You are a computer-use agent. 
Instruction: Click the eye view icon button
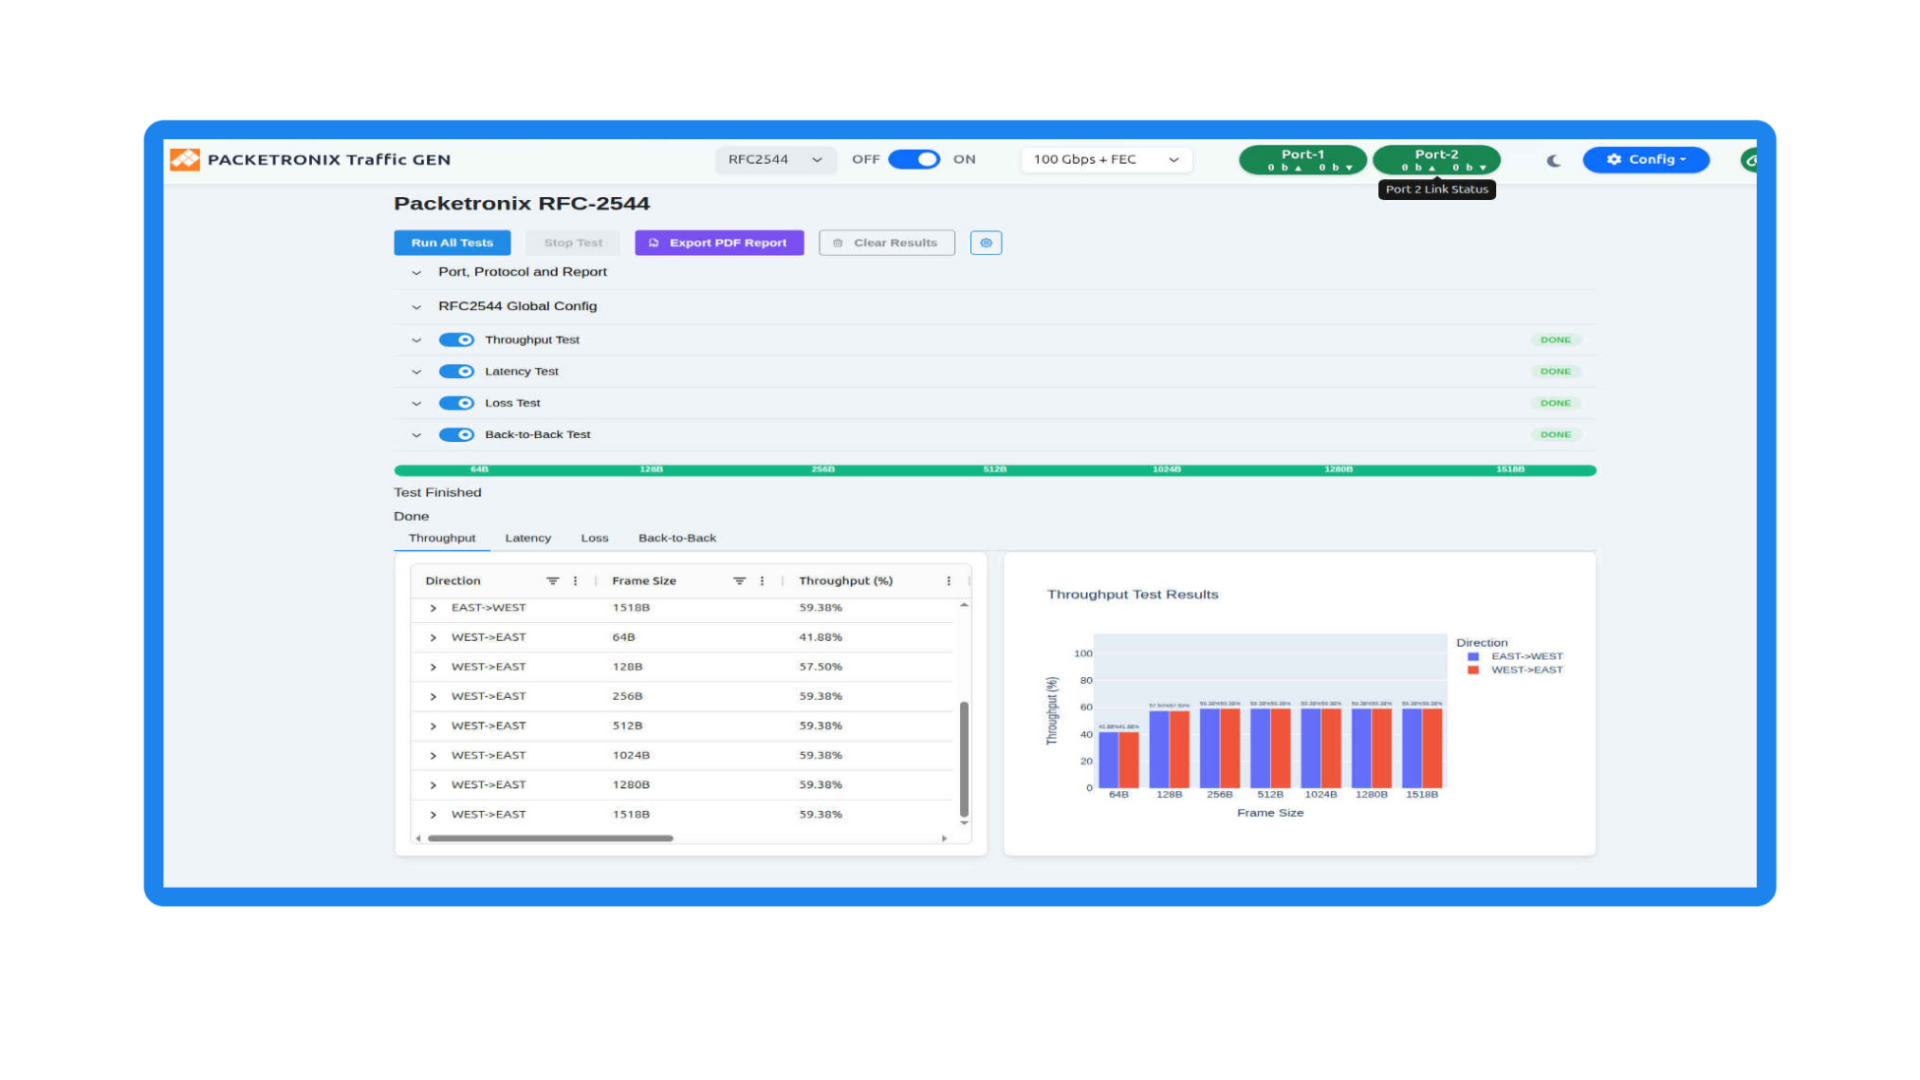(x=986, y=243)
